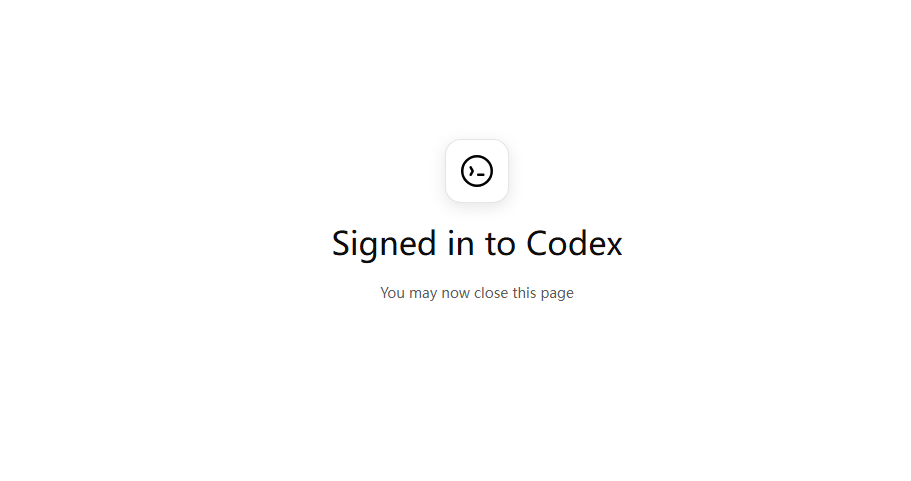Viewport: 911px width, 481px height.
Task: Click the underscore cursor inside the Codex logo
Action: click(481, 174)
